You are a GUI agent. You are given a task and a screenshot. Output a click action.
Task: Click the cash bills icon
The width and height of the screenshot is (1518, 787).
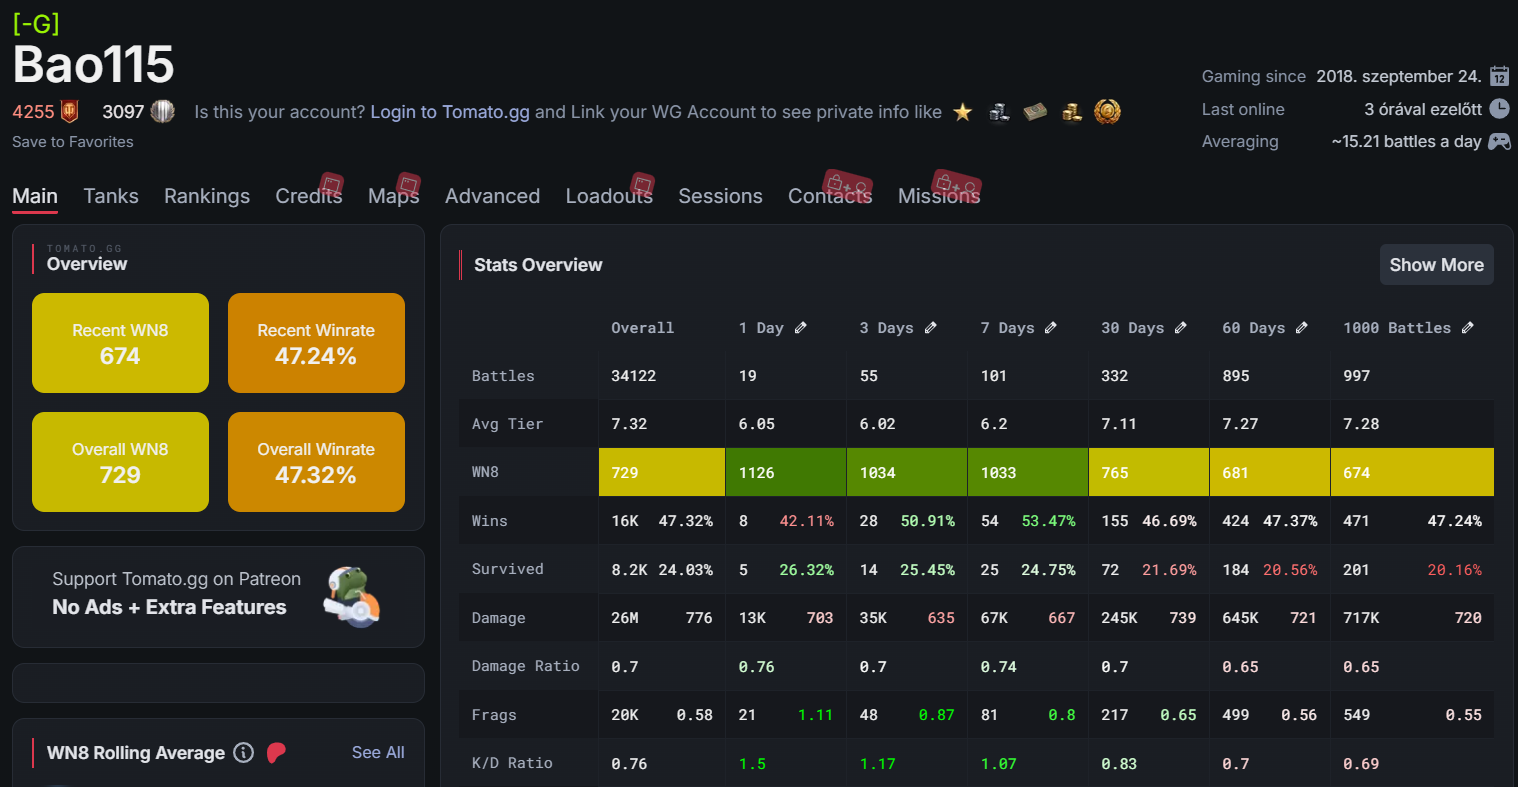pos(1035,112)
